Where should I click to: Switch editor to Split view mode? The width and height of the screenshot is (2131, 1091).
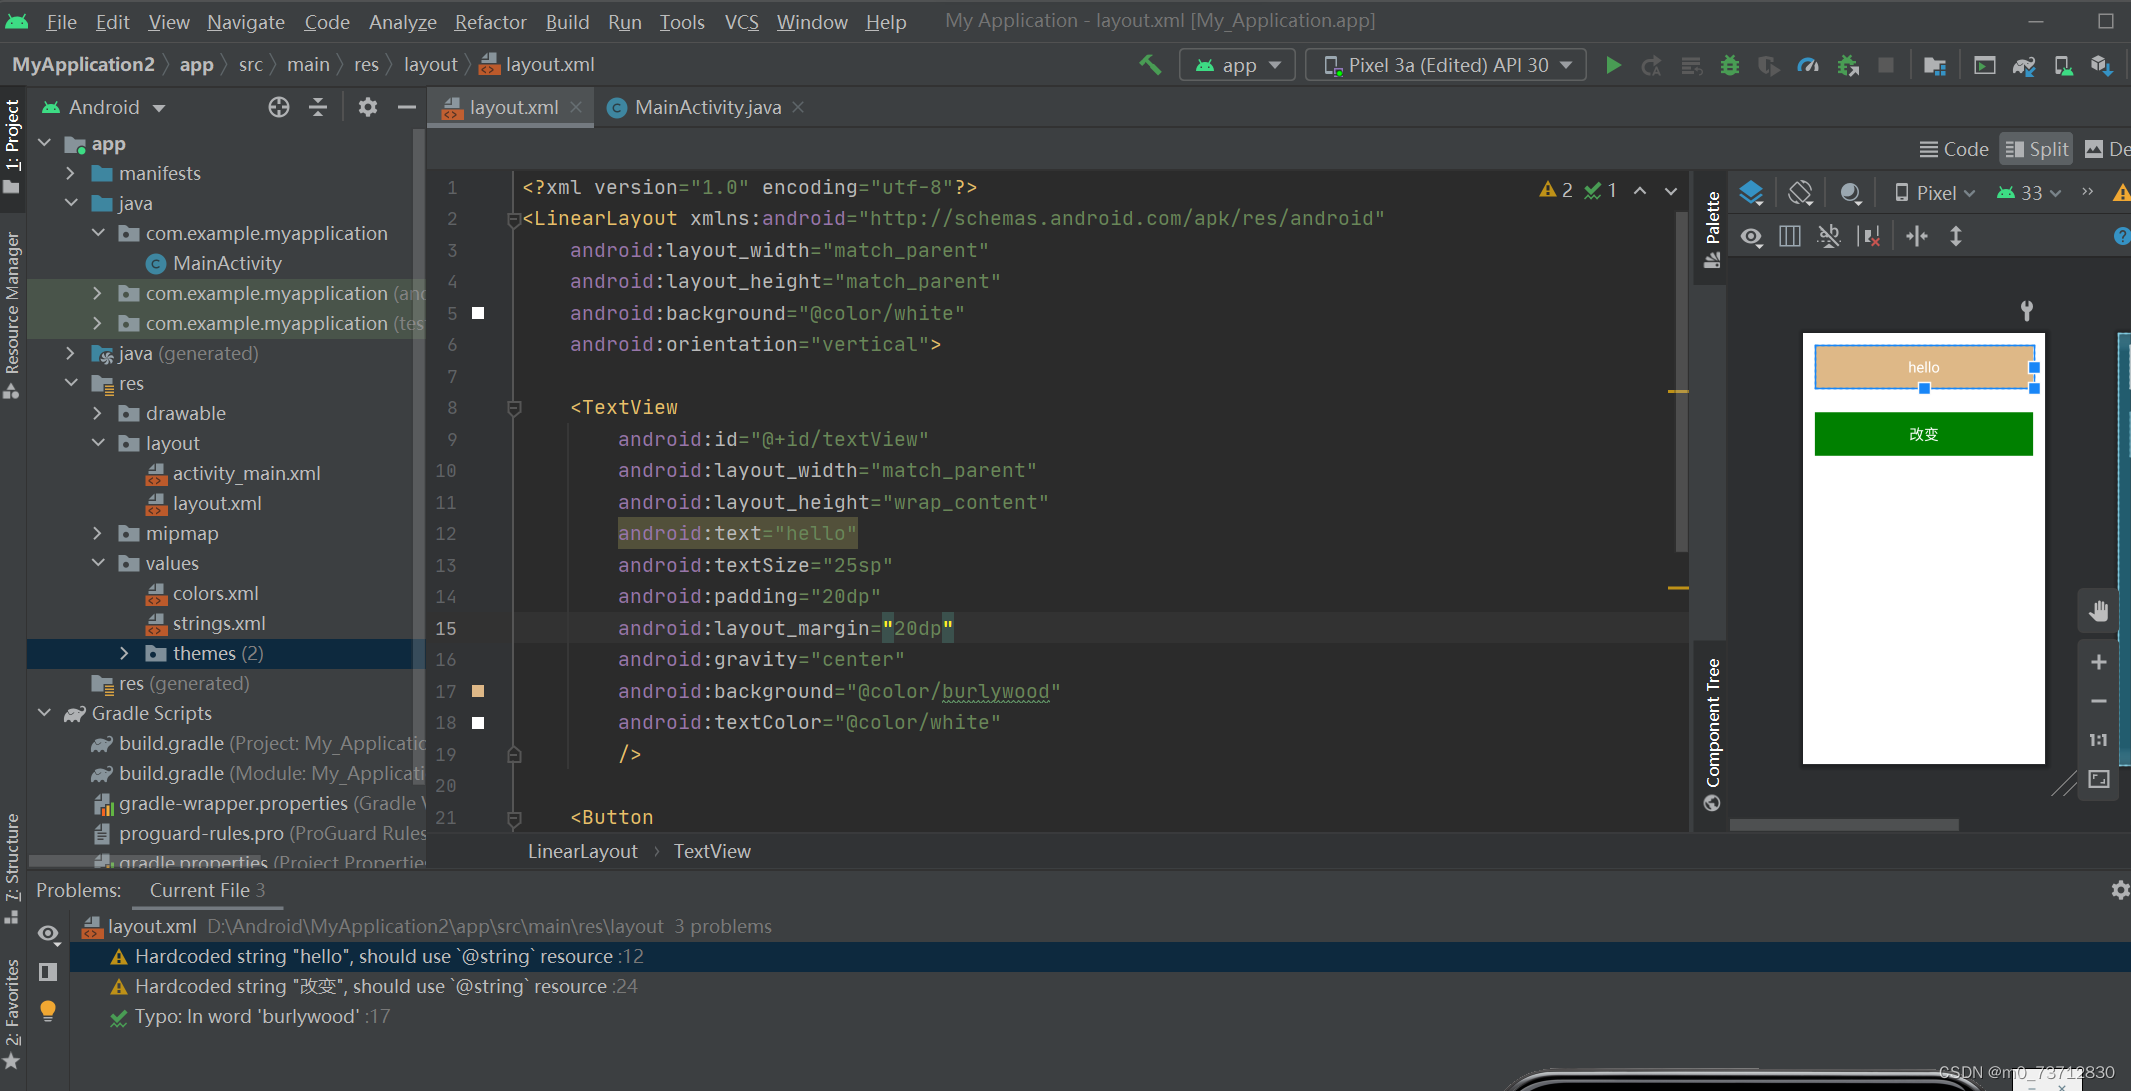2036,149
